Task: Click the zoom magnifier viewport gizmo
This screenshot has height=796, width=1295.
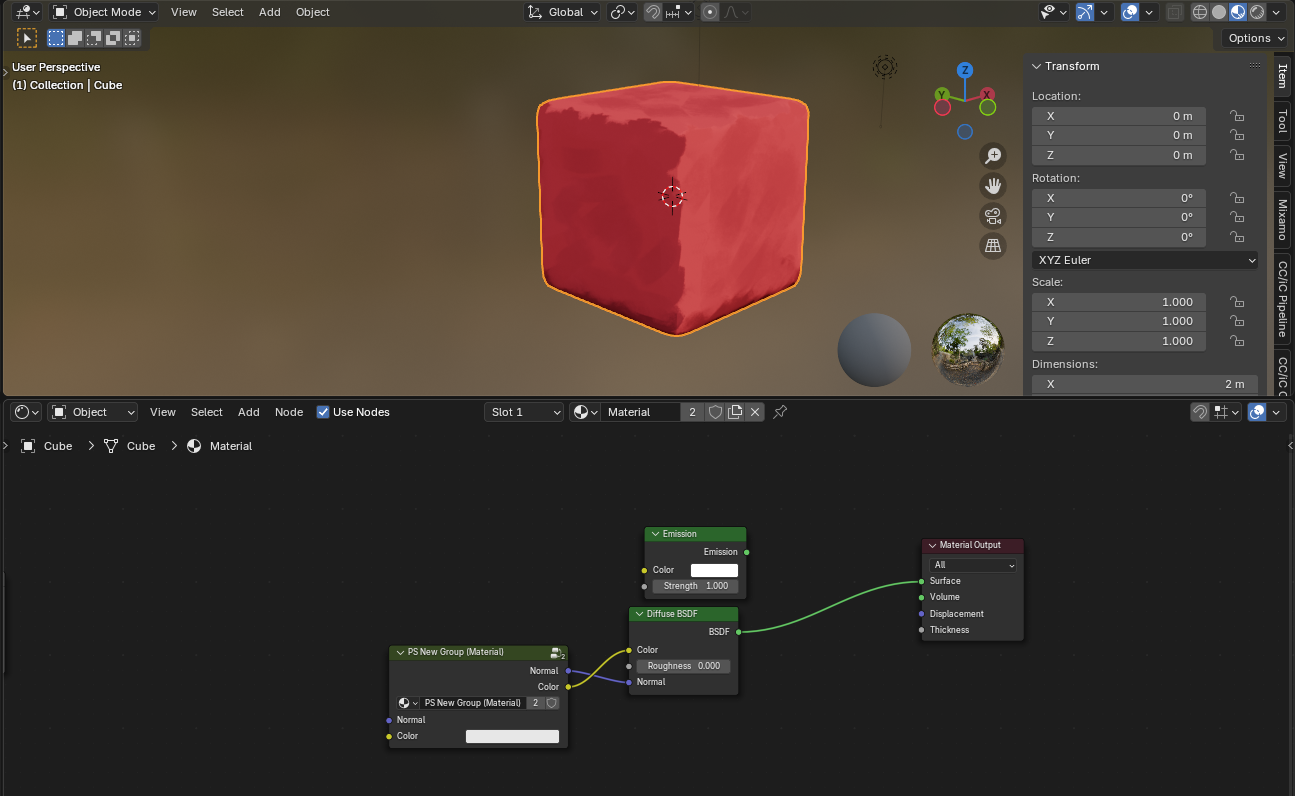Action: pos(993,156)
